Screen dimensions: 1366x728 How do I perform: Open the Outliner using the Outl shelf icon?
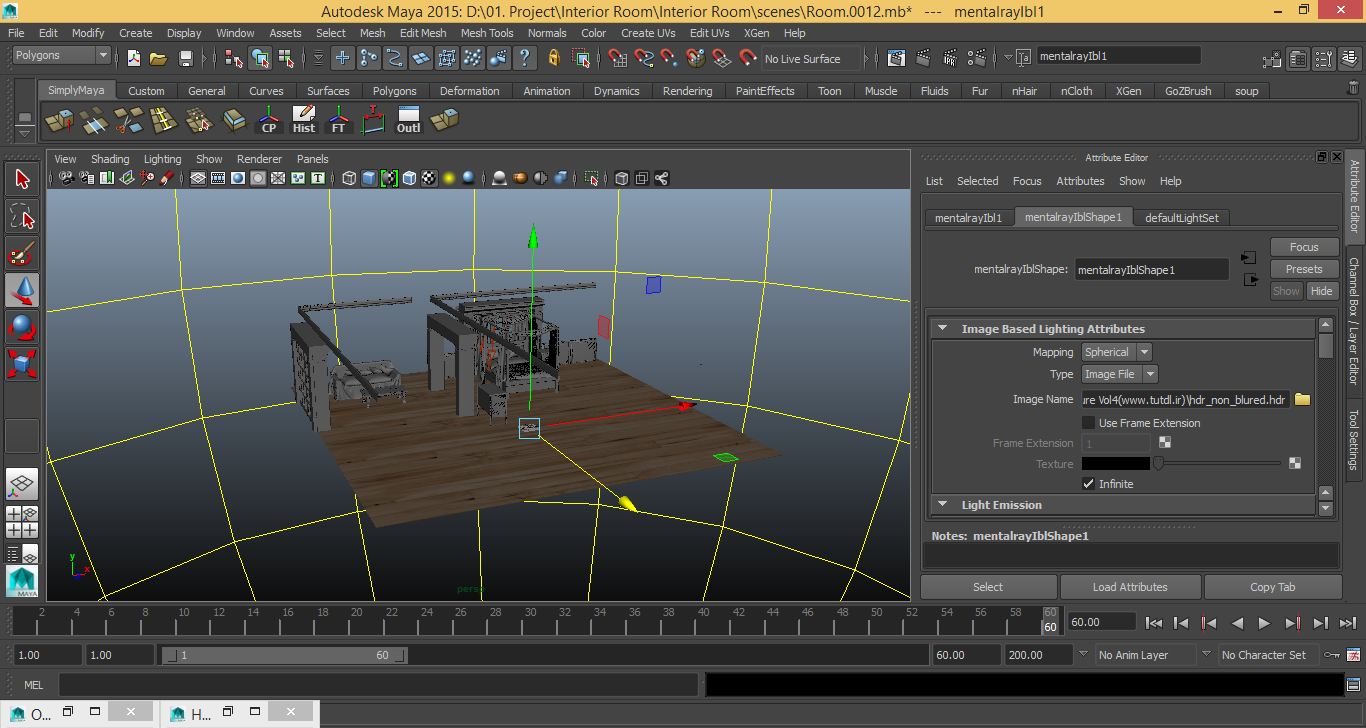click(x=408, y=119)
